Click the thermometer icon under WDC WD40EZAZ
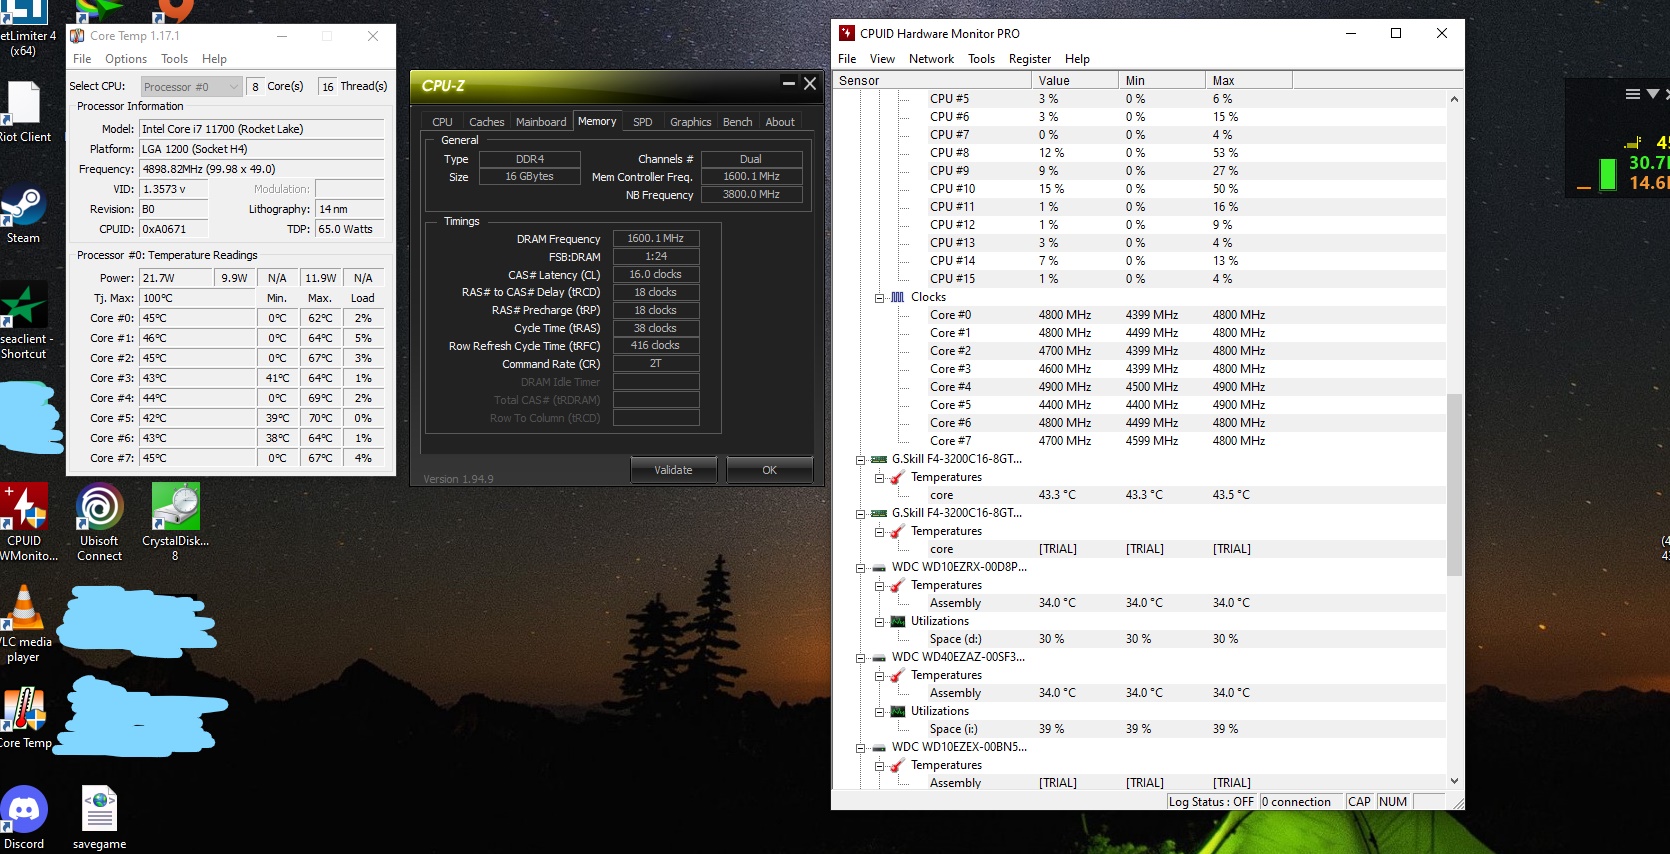 pos(898,675)
